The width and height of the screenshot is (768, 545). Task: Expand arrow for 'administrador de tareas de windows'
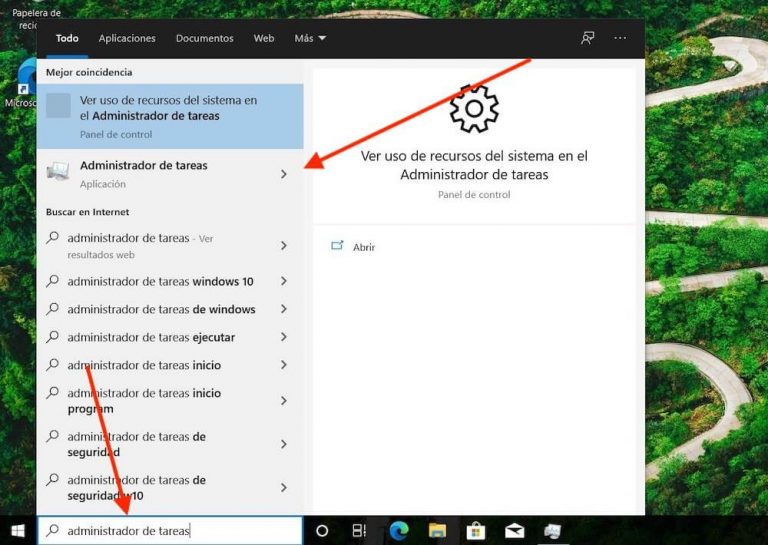[x=284, y=309]
